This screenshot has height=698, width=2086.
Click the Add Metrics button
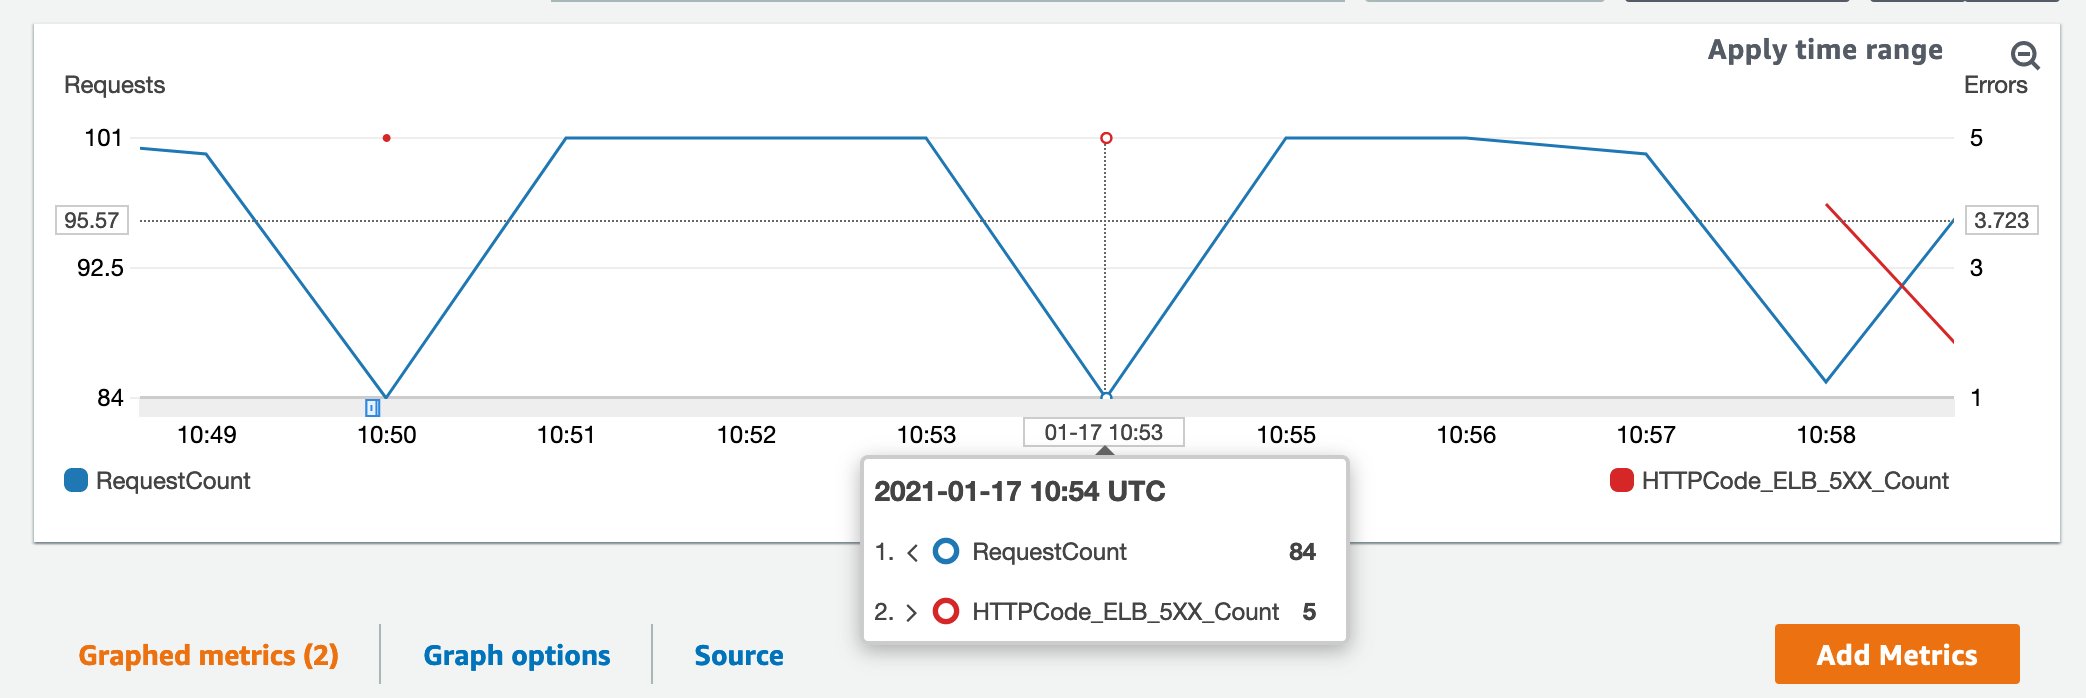click(1897, 654)
